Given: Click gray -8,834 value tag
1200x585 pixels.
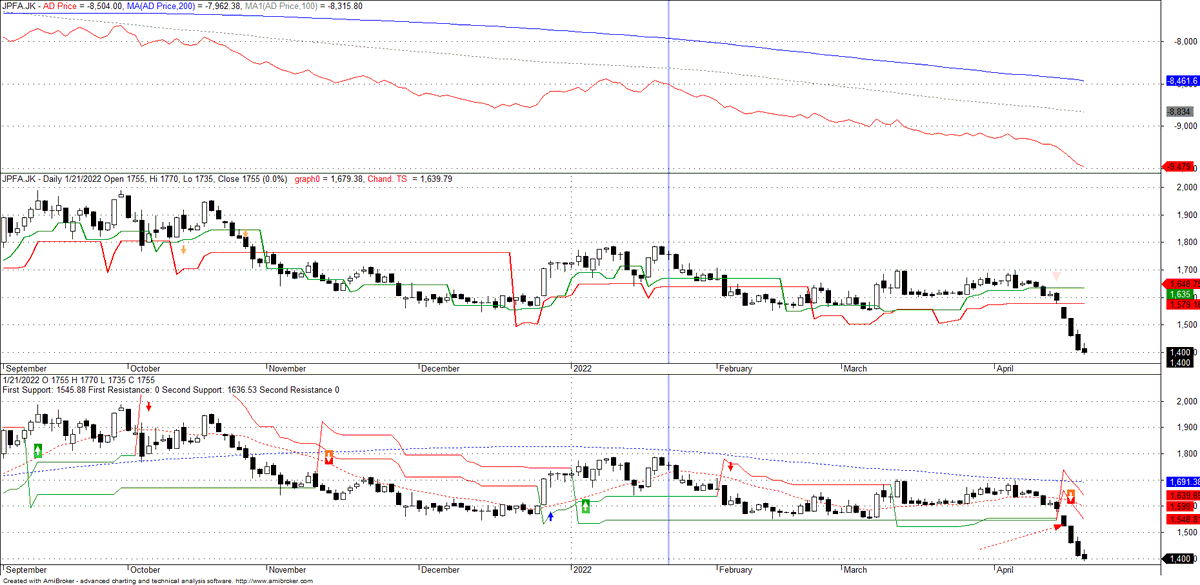Looking at the screenshot, I should point(1181,112).
